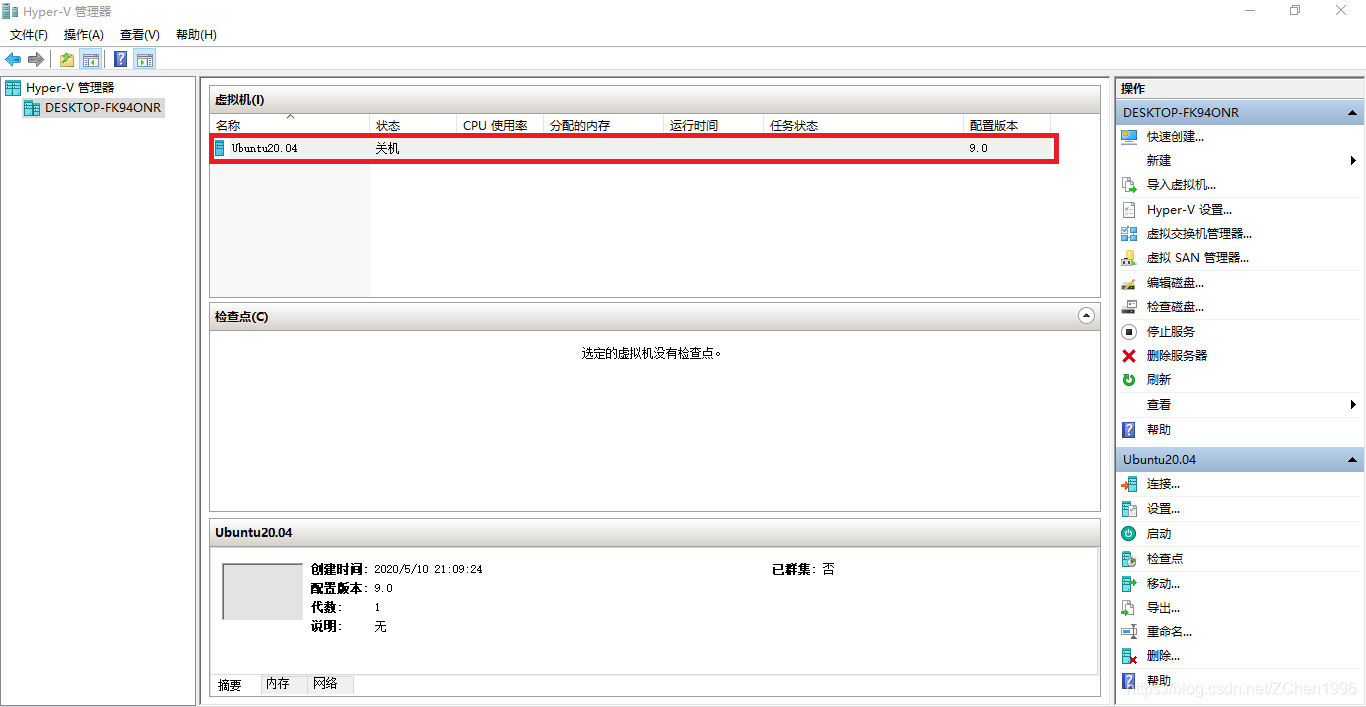Click the 帮助 link under Ubuntu20.04 actions
The width and height of the screenshot is (1366, 707).
coord(1158,681)
